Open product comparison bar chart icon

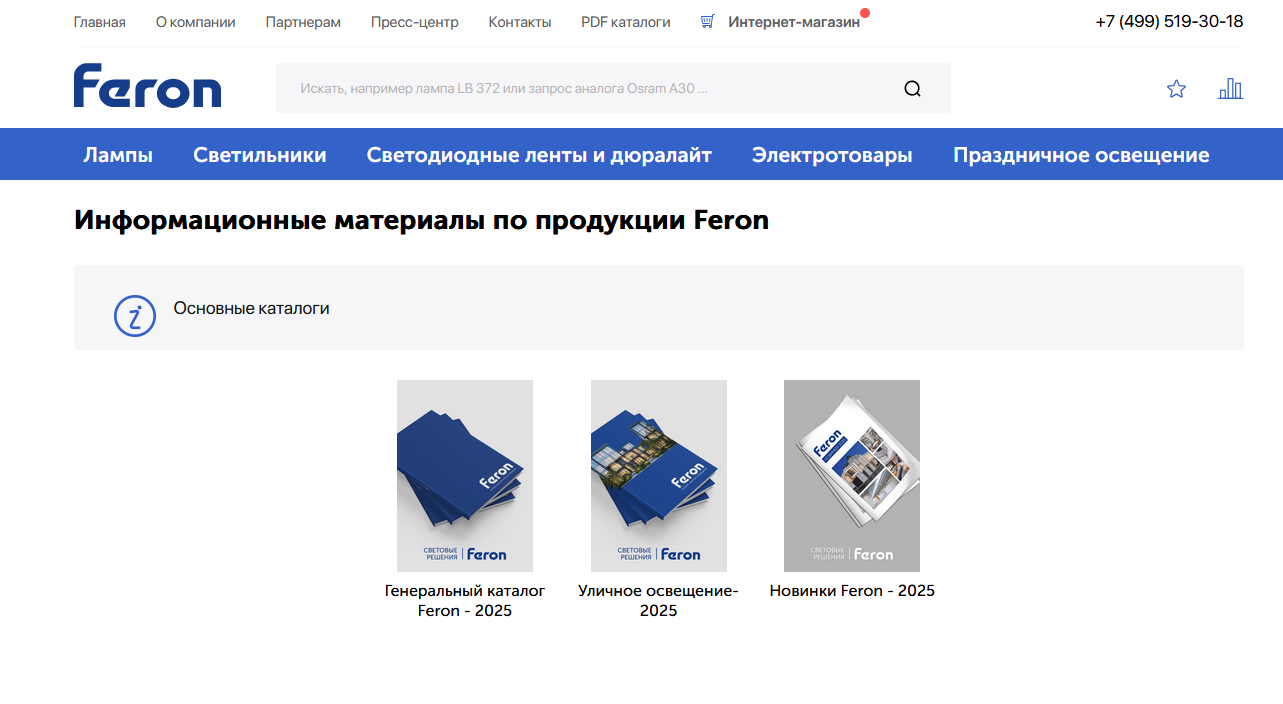(x=1230, y=89)
